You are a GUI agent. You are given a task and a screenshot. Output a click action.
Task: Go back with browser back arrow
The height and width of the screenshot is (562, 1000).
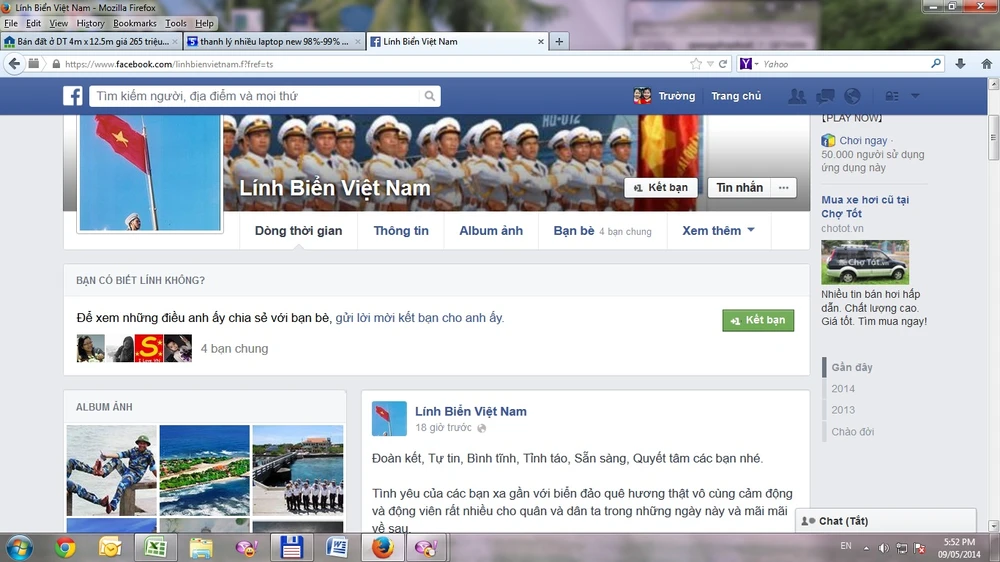tap(14, 64)
